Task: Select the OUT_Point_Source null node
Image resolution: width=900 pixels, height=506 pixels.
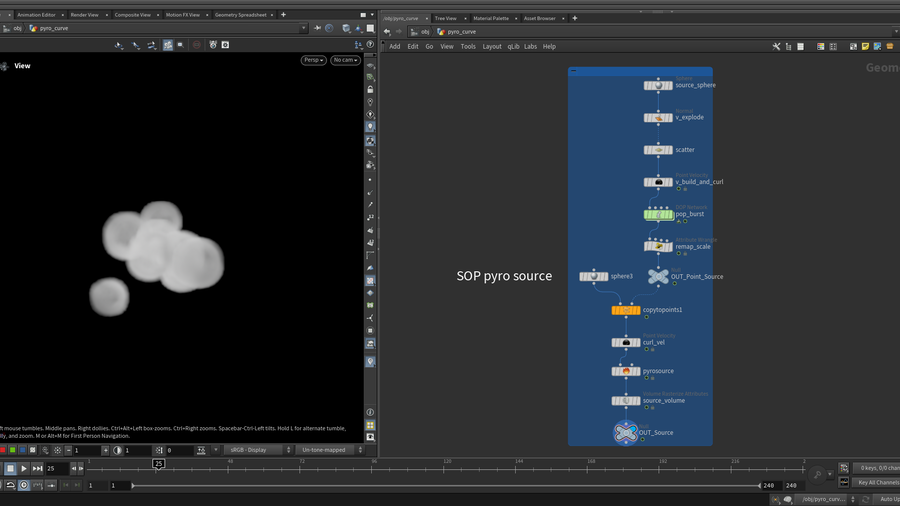Action: 657,276
